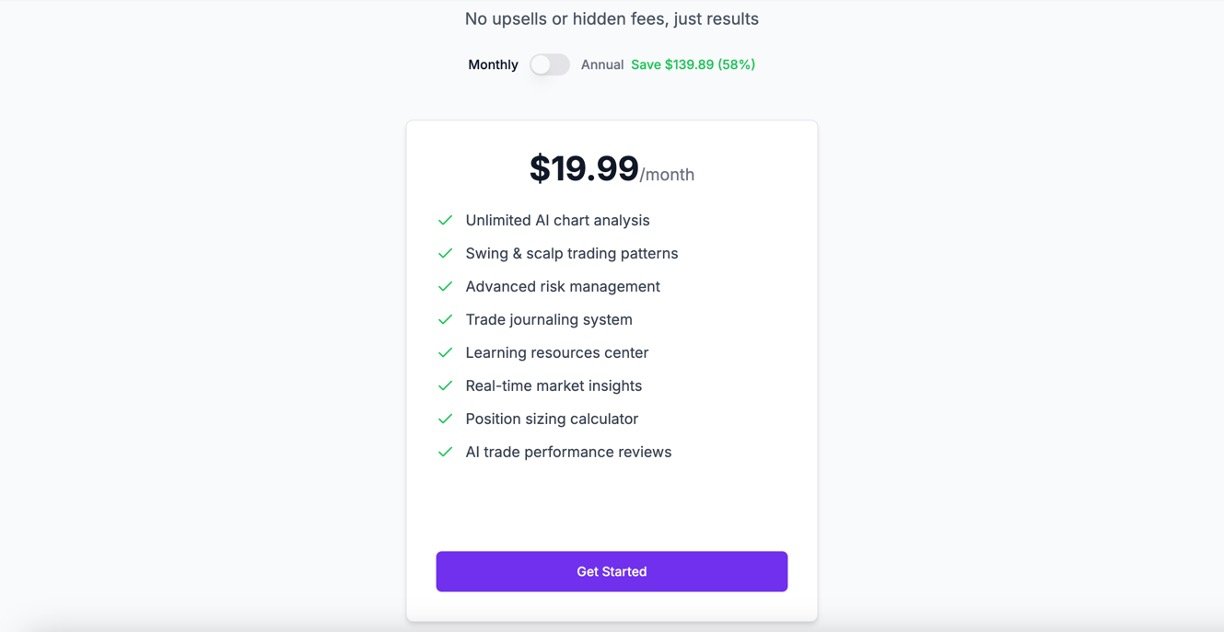Click the check icon beside Learning resources center
The width and height of the screenshot is (1224, 632).
[445, 352]
